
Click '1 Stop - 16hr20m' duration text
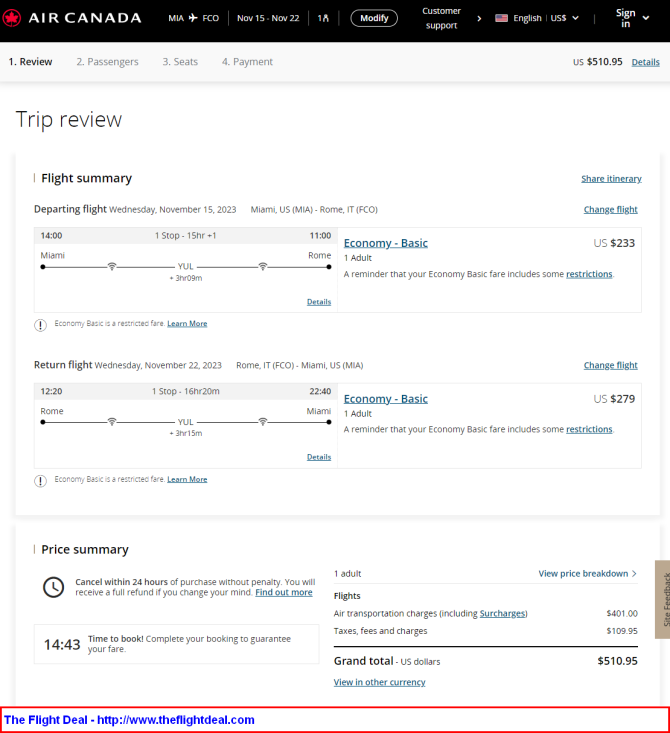pos(186,391)
